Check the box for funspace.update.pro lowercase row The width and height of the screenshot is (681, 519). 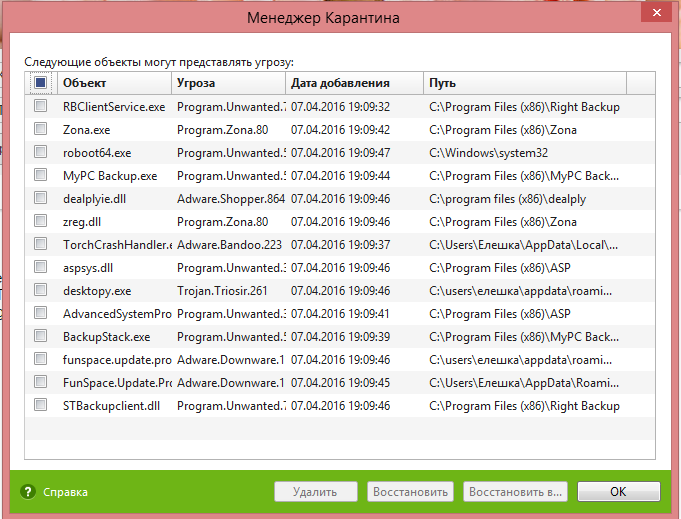[40, 359]
